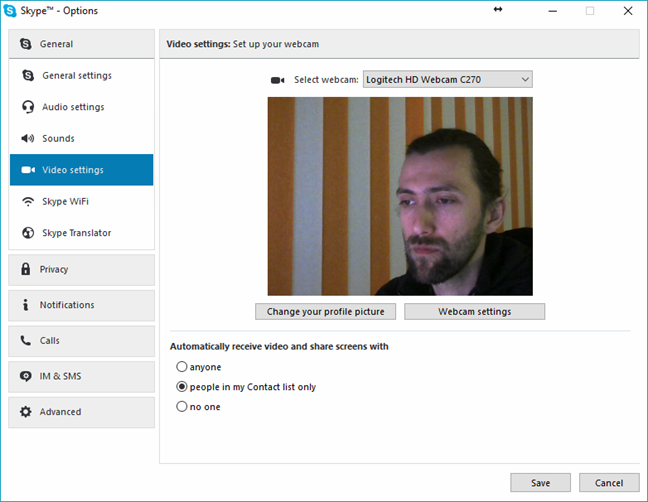This screenshot has height=502, width=648.
Task: Save the options
Action: 540,483
